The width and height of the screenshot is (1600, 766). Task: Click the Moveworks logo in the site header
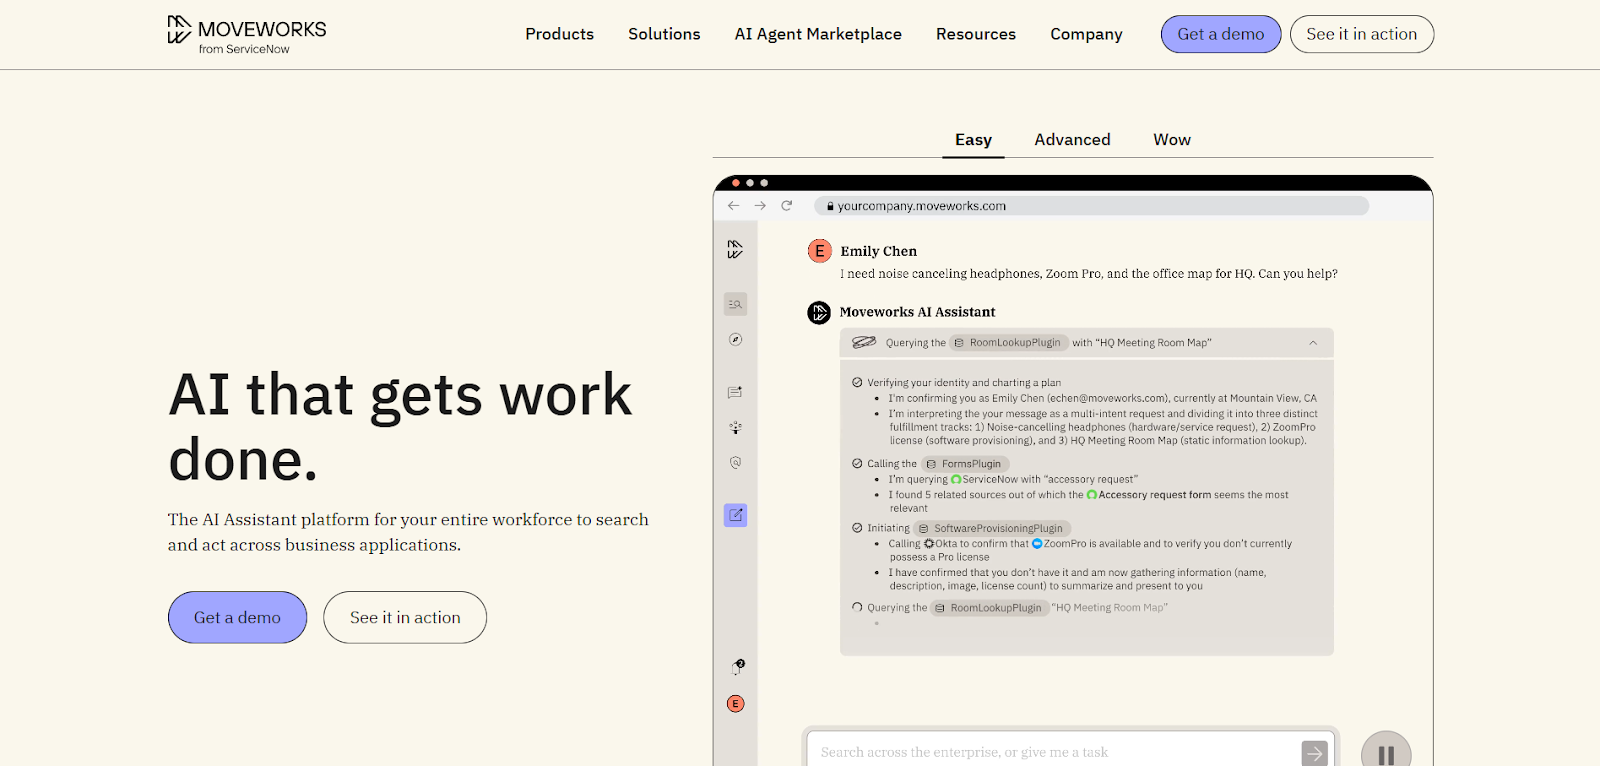(x=247, y=34)
